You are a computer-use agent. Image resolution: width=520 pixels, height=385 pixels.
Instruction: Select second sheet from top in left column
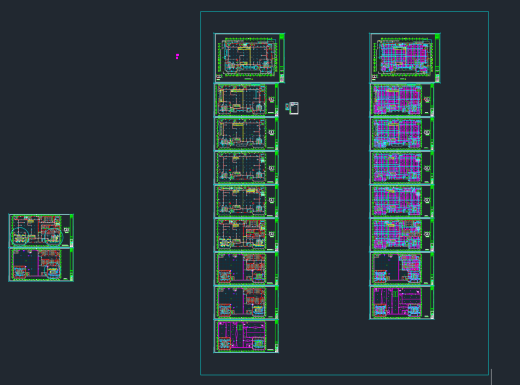click(246, 100)
